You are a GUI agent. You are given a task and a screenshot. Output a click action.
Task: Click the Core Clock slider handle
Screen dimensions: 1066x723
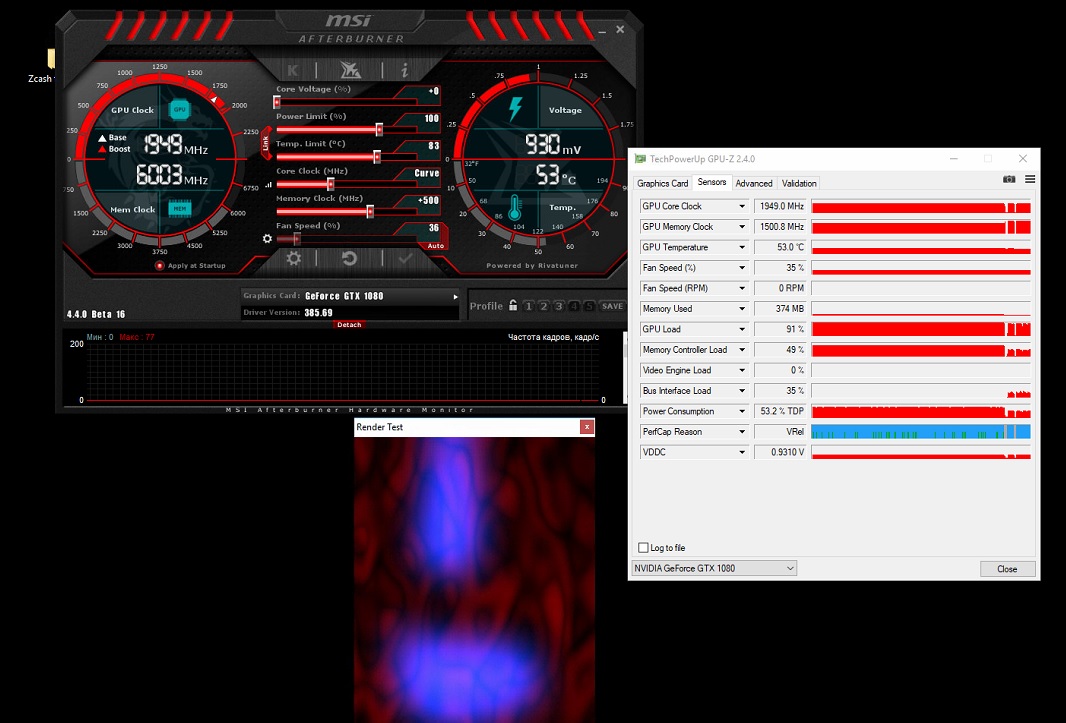[x=330, y=184]
